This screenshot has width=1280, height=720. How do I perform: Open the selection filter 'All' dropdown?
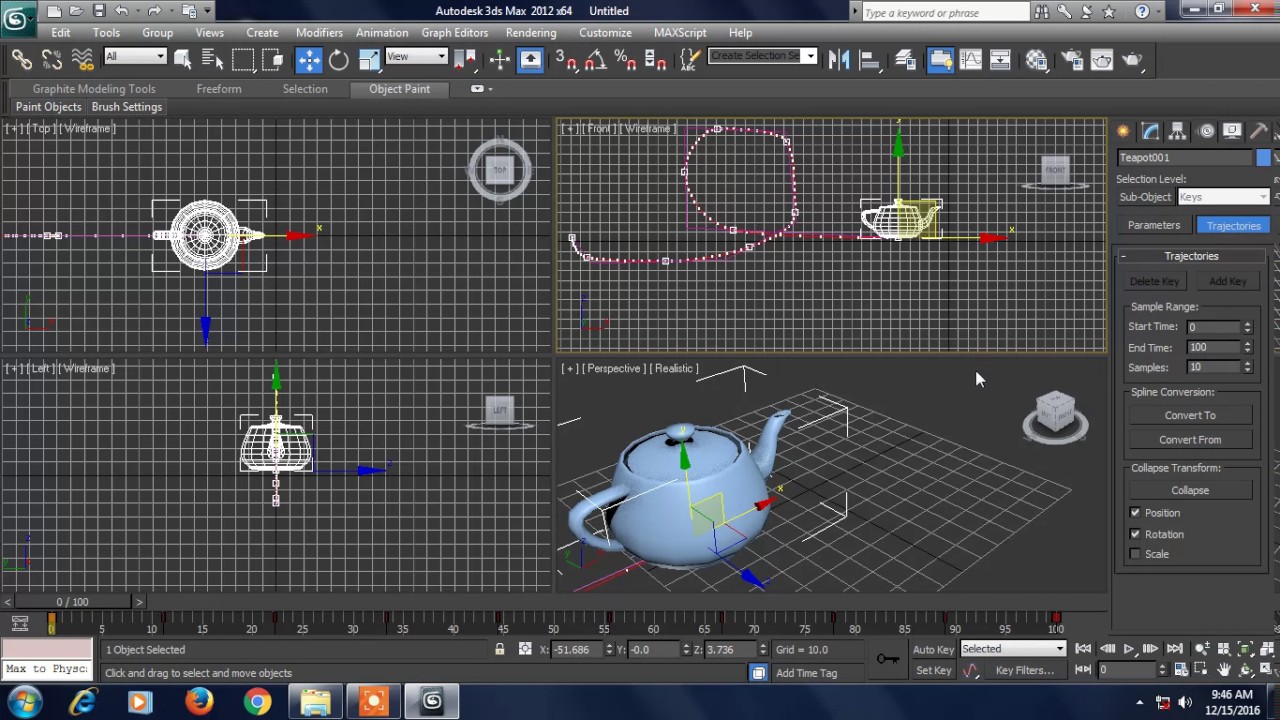tap(135, 57)
